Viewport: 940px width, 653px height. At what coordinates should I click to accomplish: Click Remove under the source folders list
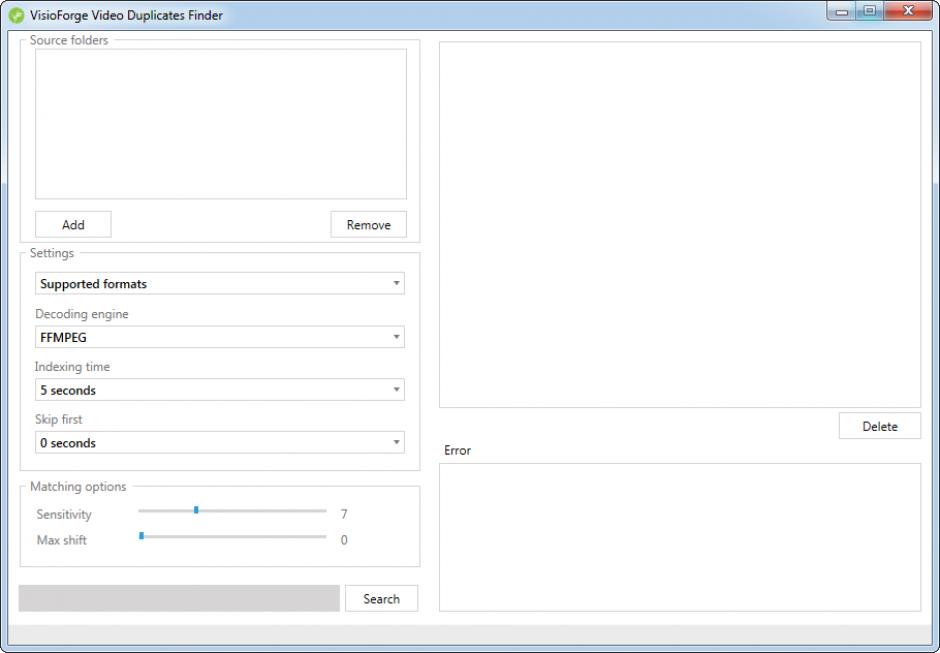coord(368,225)
